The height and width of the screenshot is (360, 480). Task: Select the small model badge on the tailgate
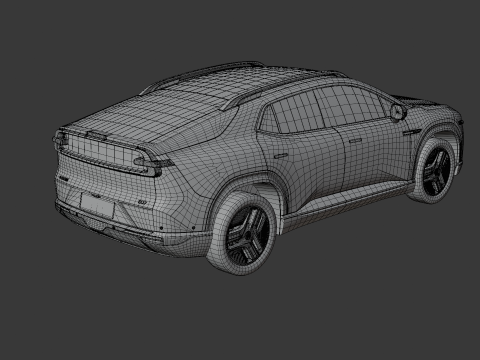pos(142,202)
